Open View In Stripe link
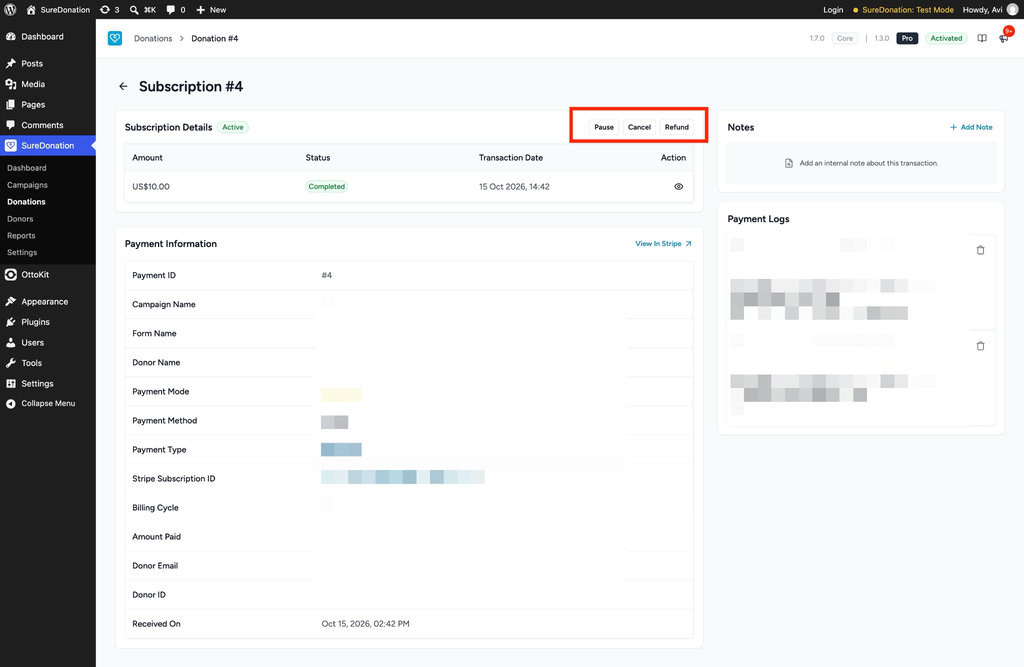The height and width of the screenshot is (667, 1024). tap(664, 244)
